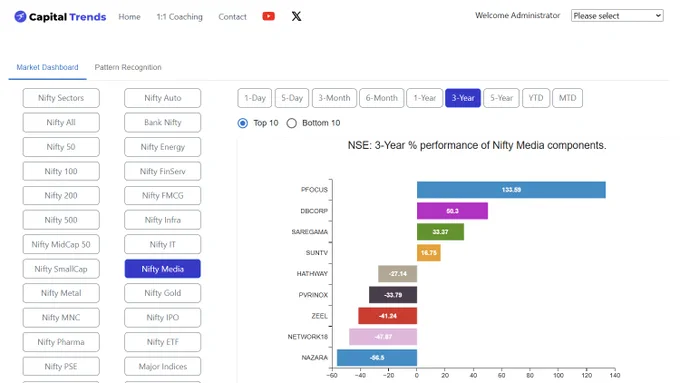
Task: Choose the 5-Day timeframe
Action: pyautogui.click(x=292, y=98)
